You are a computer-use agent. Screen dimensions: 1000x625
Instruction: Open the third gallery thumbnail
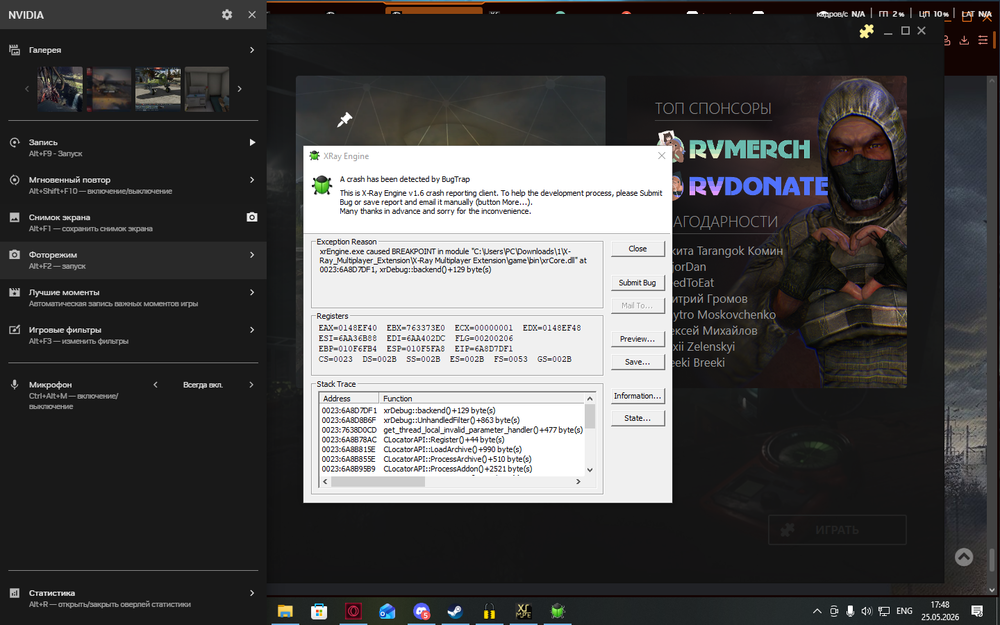[158, 89]
